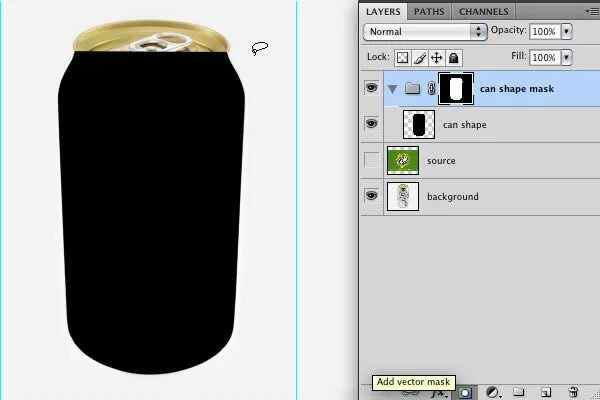The height and width of the screenshot is (400, 600).
Task: Hide the background layer
Action: (x=371, y=196)
